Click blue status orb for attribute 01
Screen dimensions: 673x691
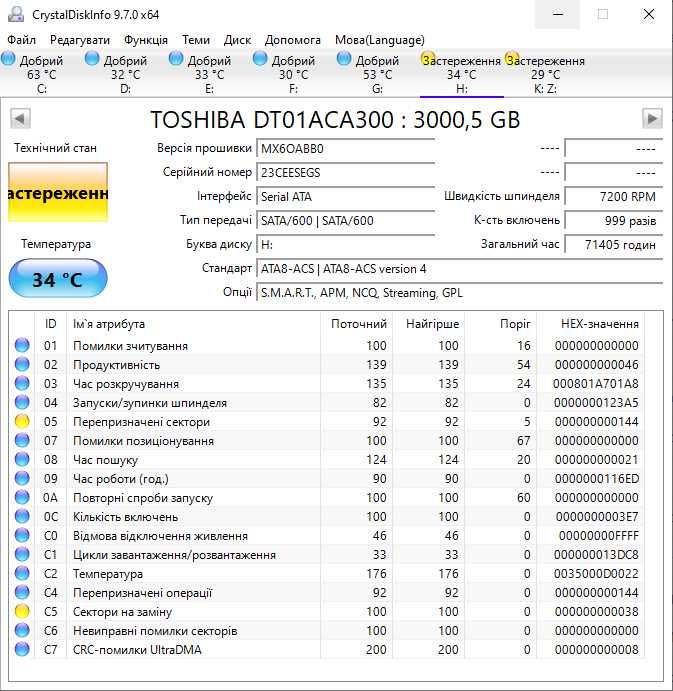click(22, 345)
